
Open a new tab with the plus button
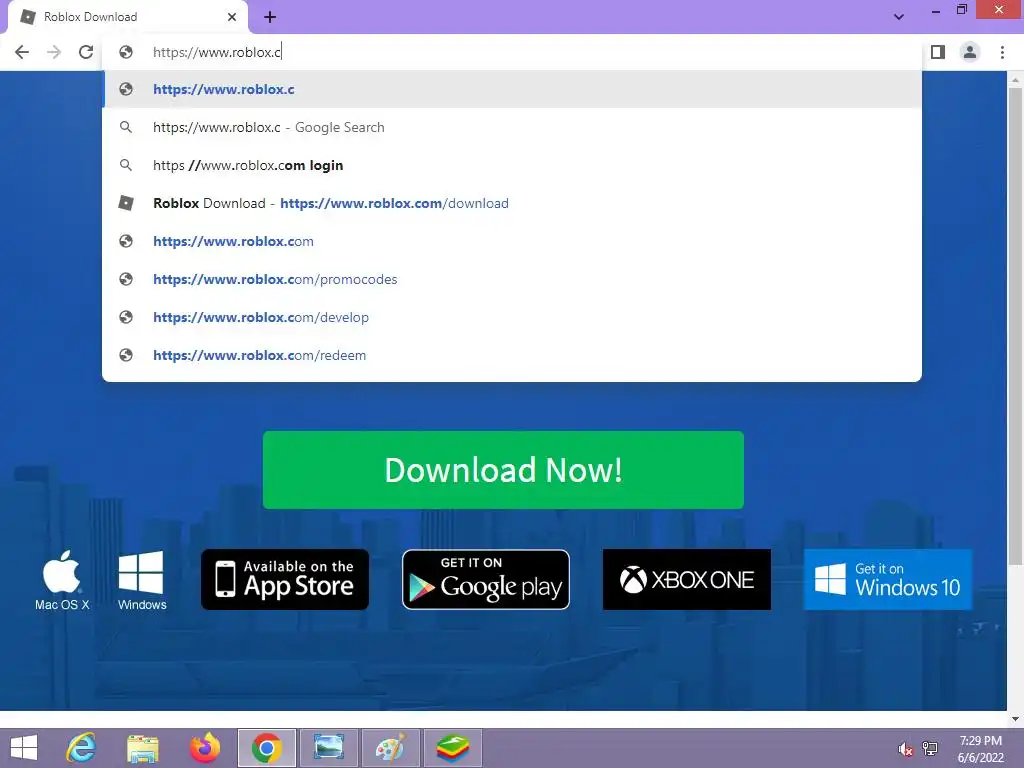click(x=270, y=17)
